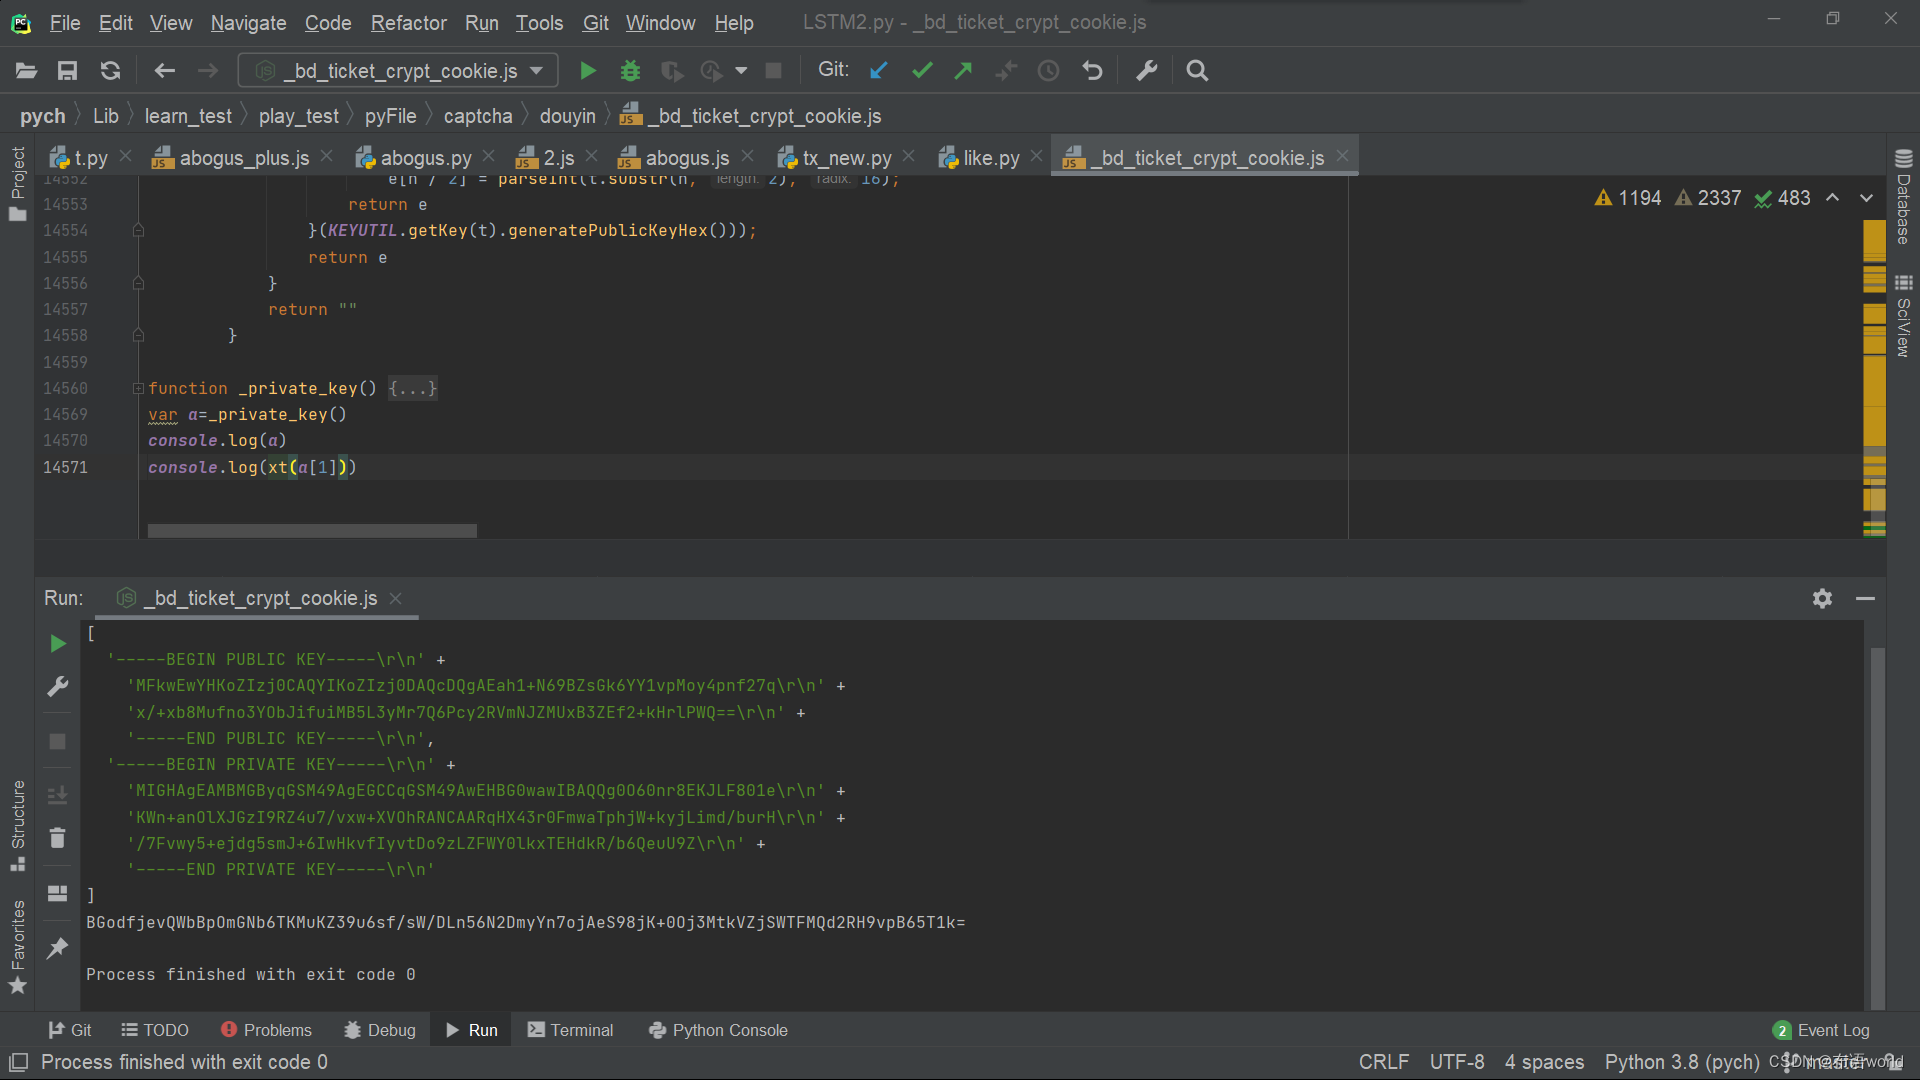The width and height of the screenshot is (1920, 1080).
Task: Push commits with the green arrow
Action: pos(962,70)
